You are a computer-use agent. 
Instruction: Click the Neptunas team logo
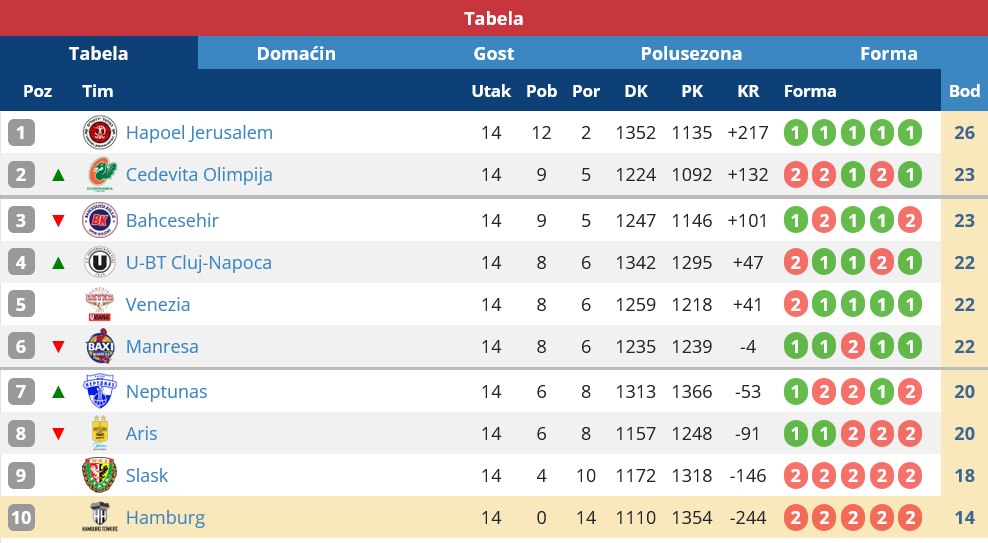pyautogui.click(x=99, y=391)
